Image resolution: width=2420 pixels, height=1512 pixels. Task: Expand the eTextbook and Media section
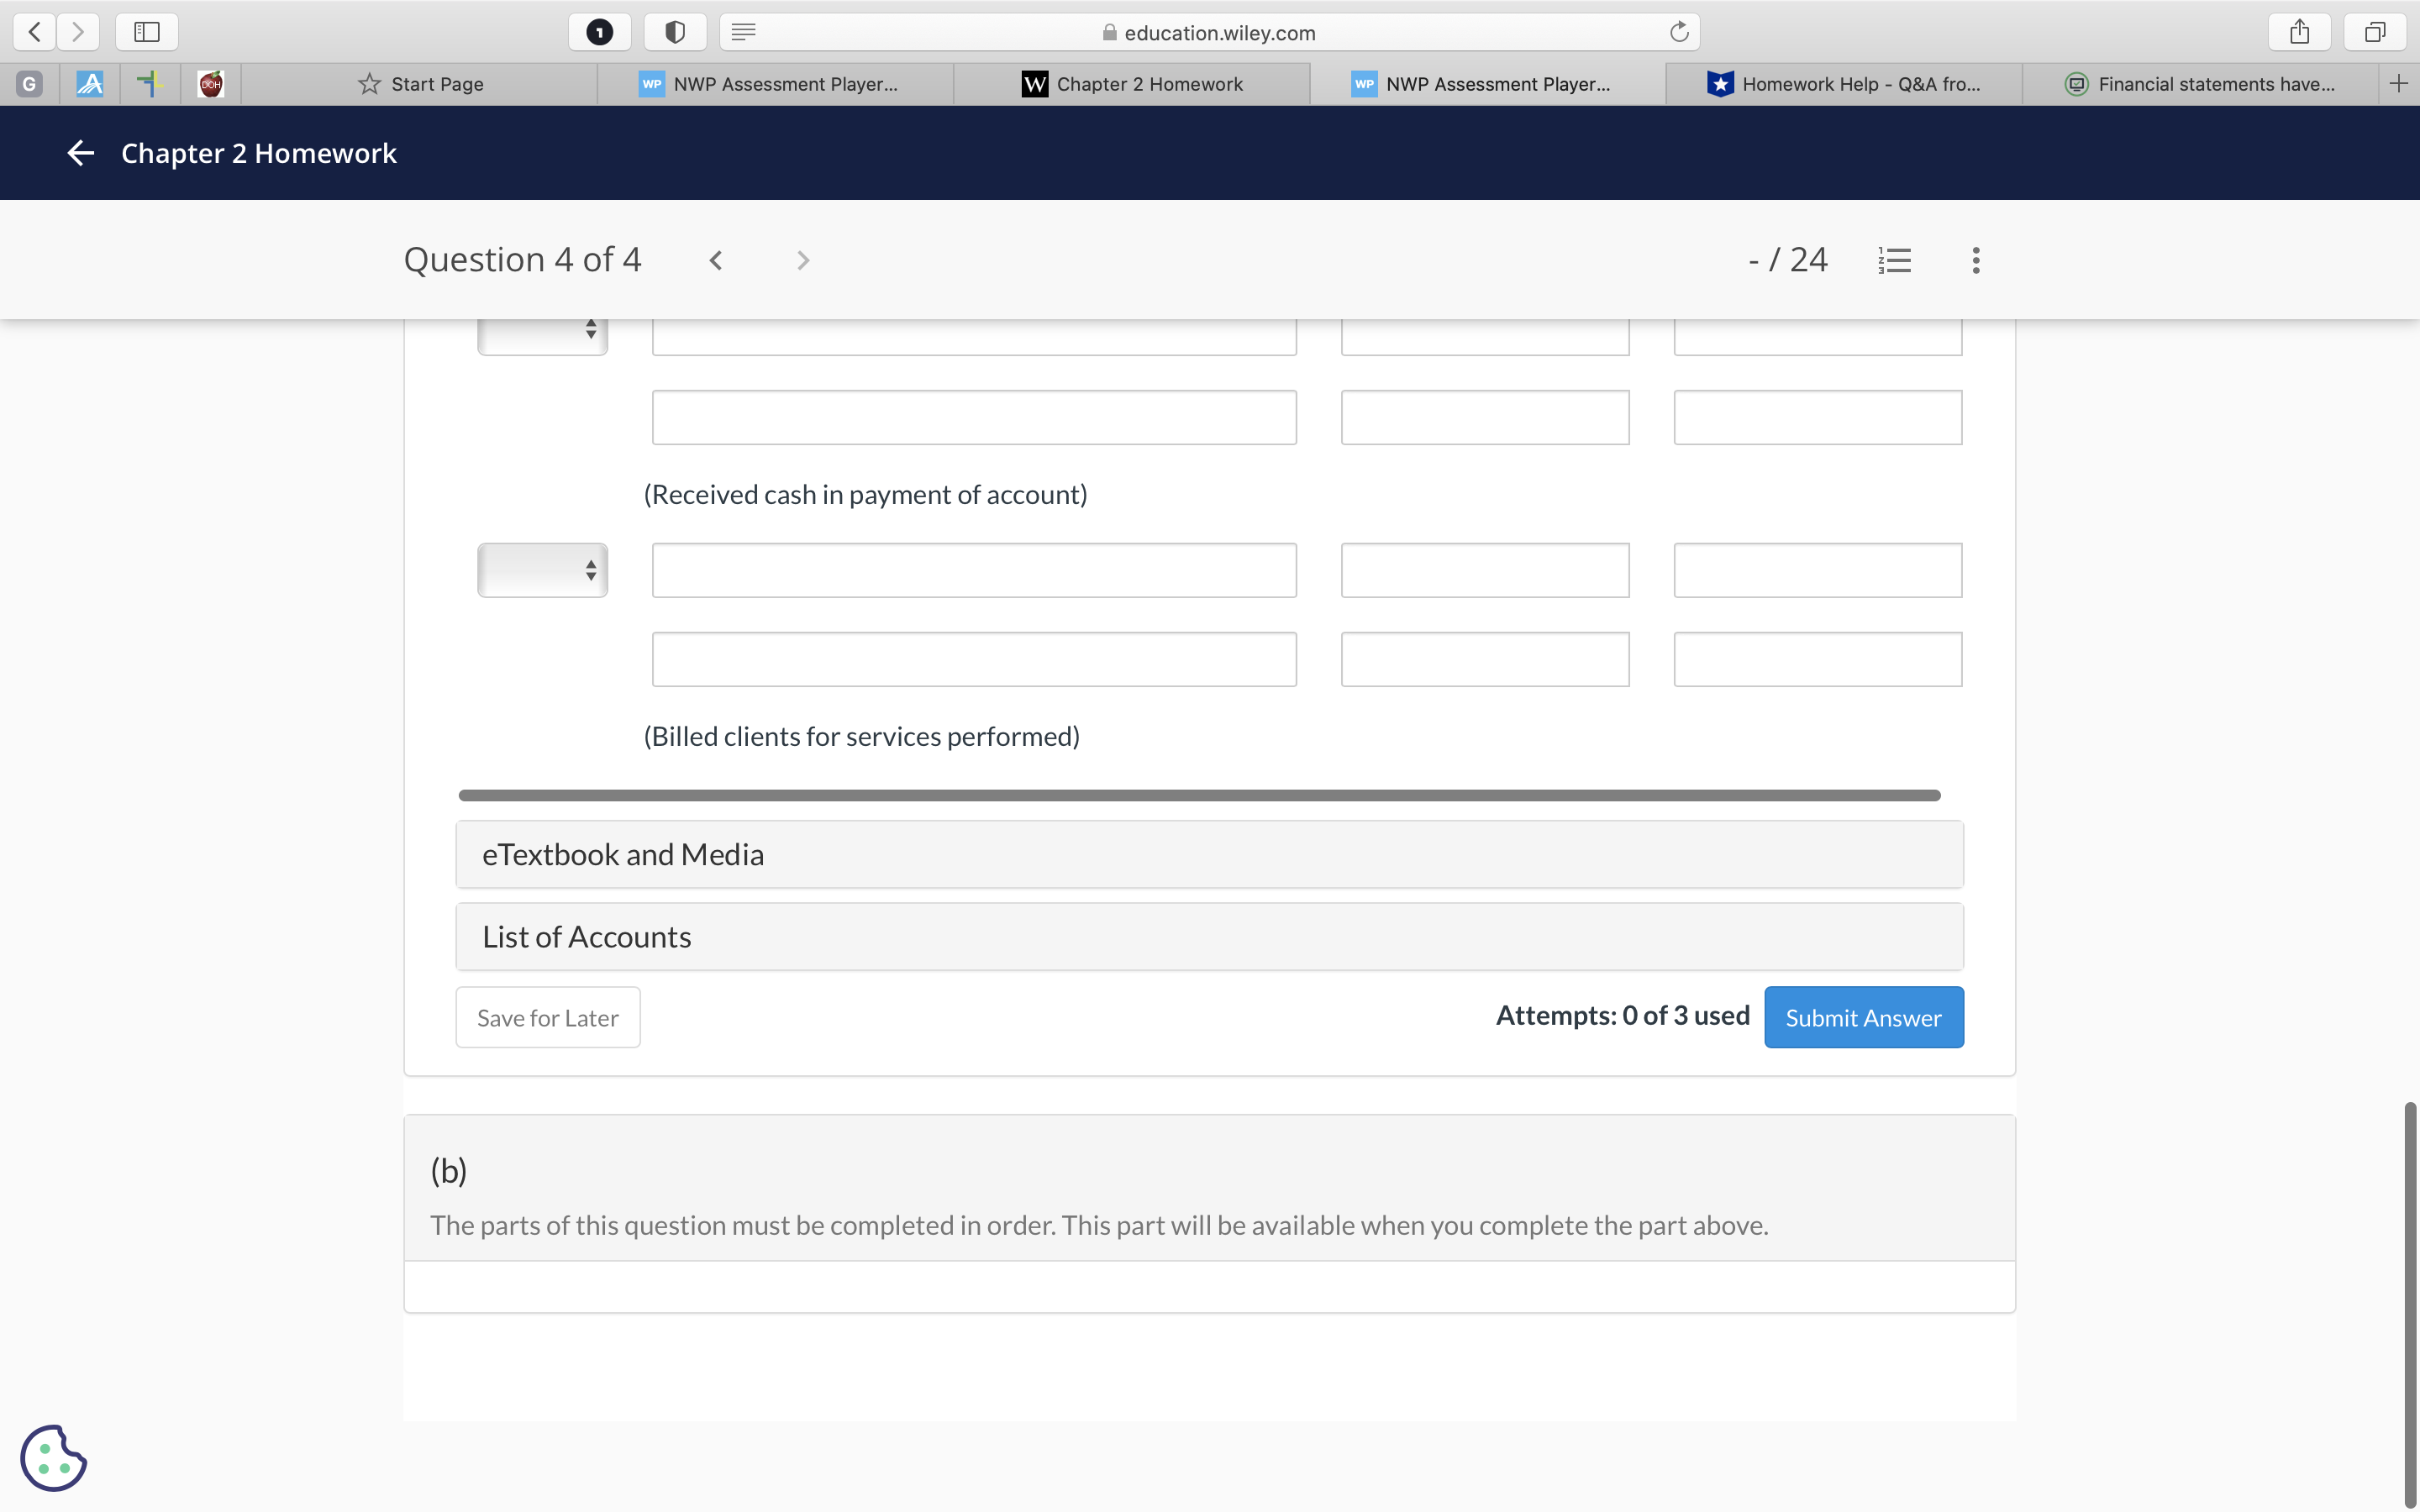[x=1209, y=855]
